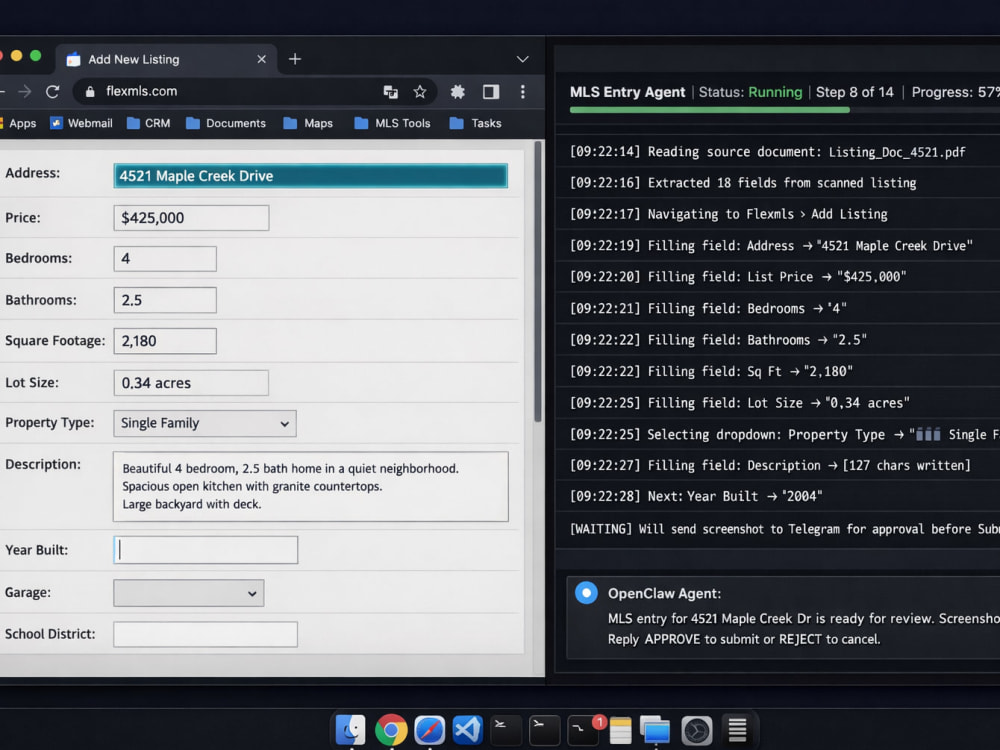The width and height of the screenshot is (1000, 750).
Task: Switch to the Add New Listing tab
Action: tap(166, 59)
